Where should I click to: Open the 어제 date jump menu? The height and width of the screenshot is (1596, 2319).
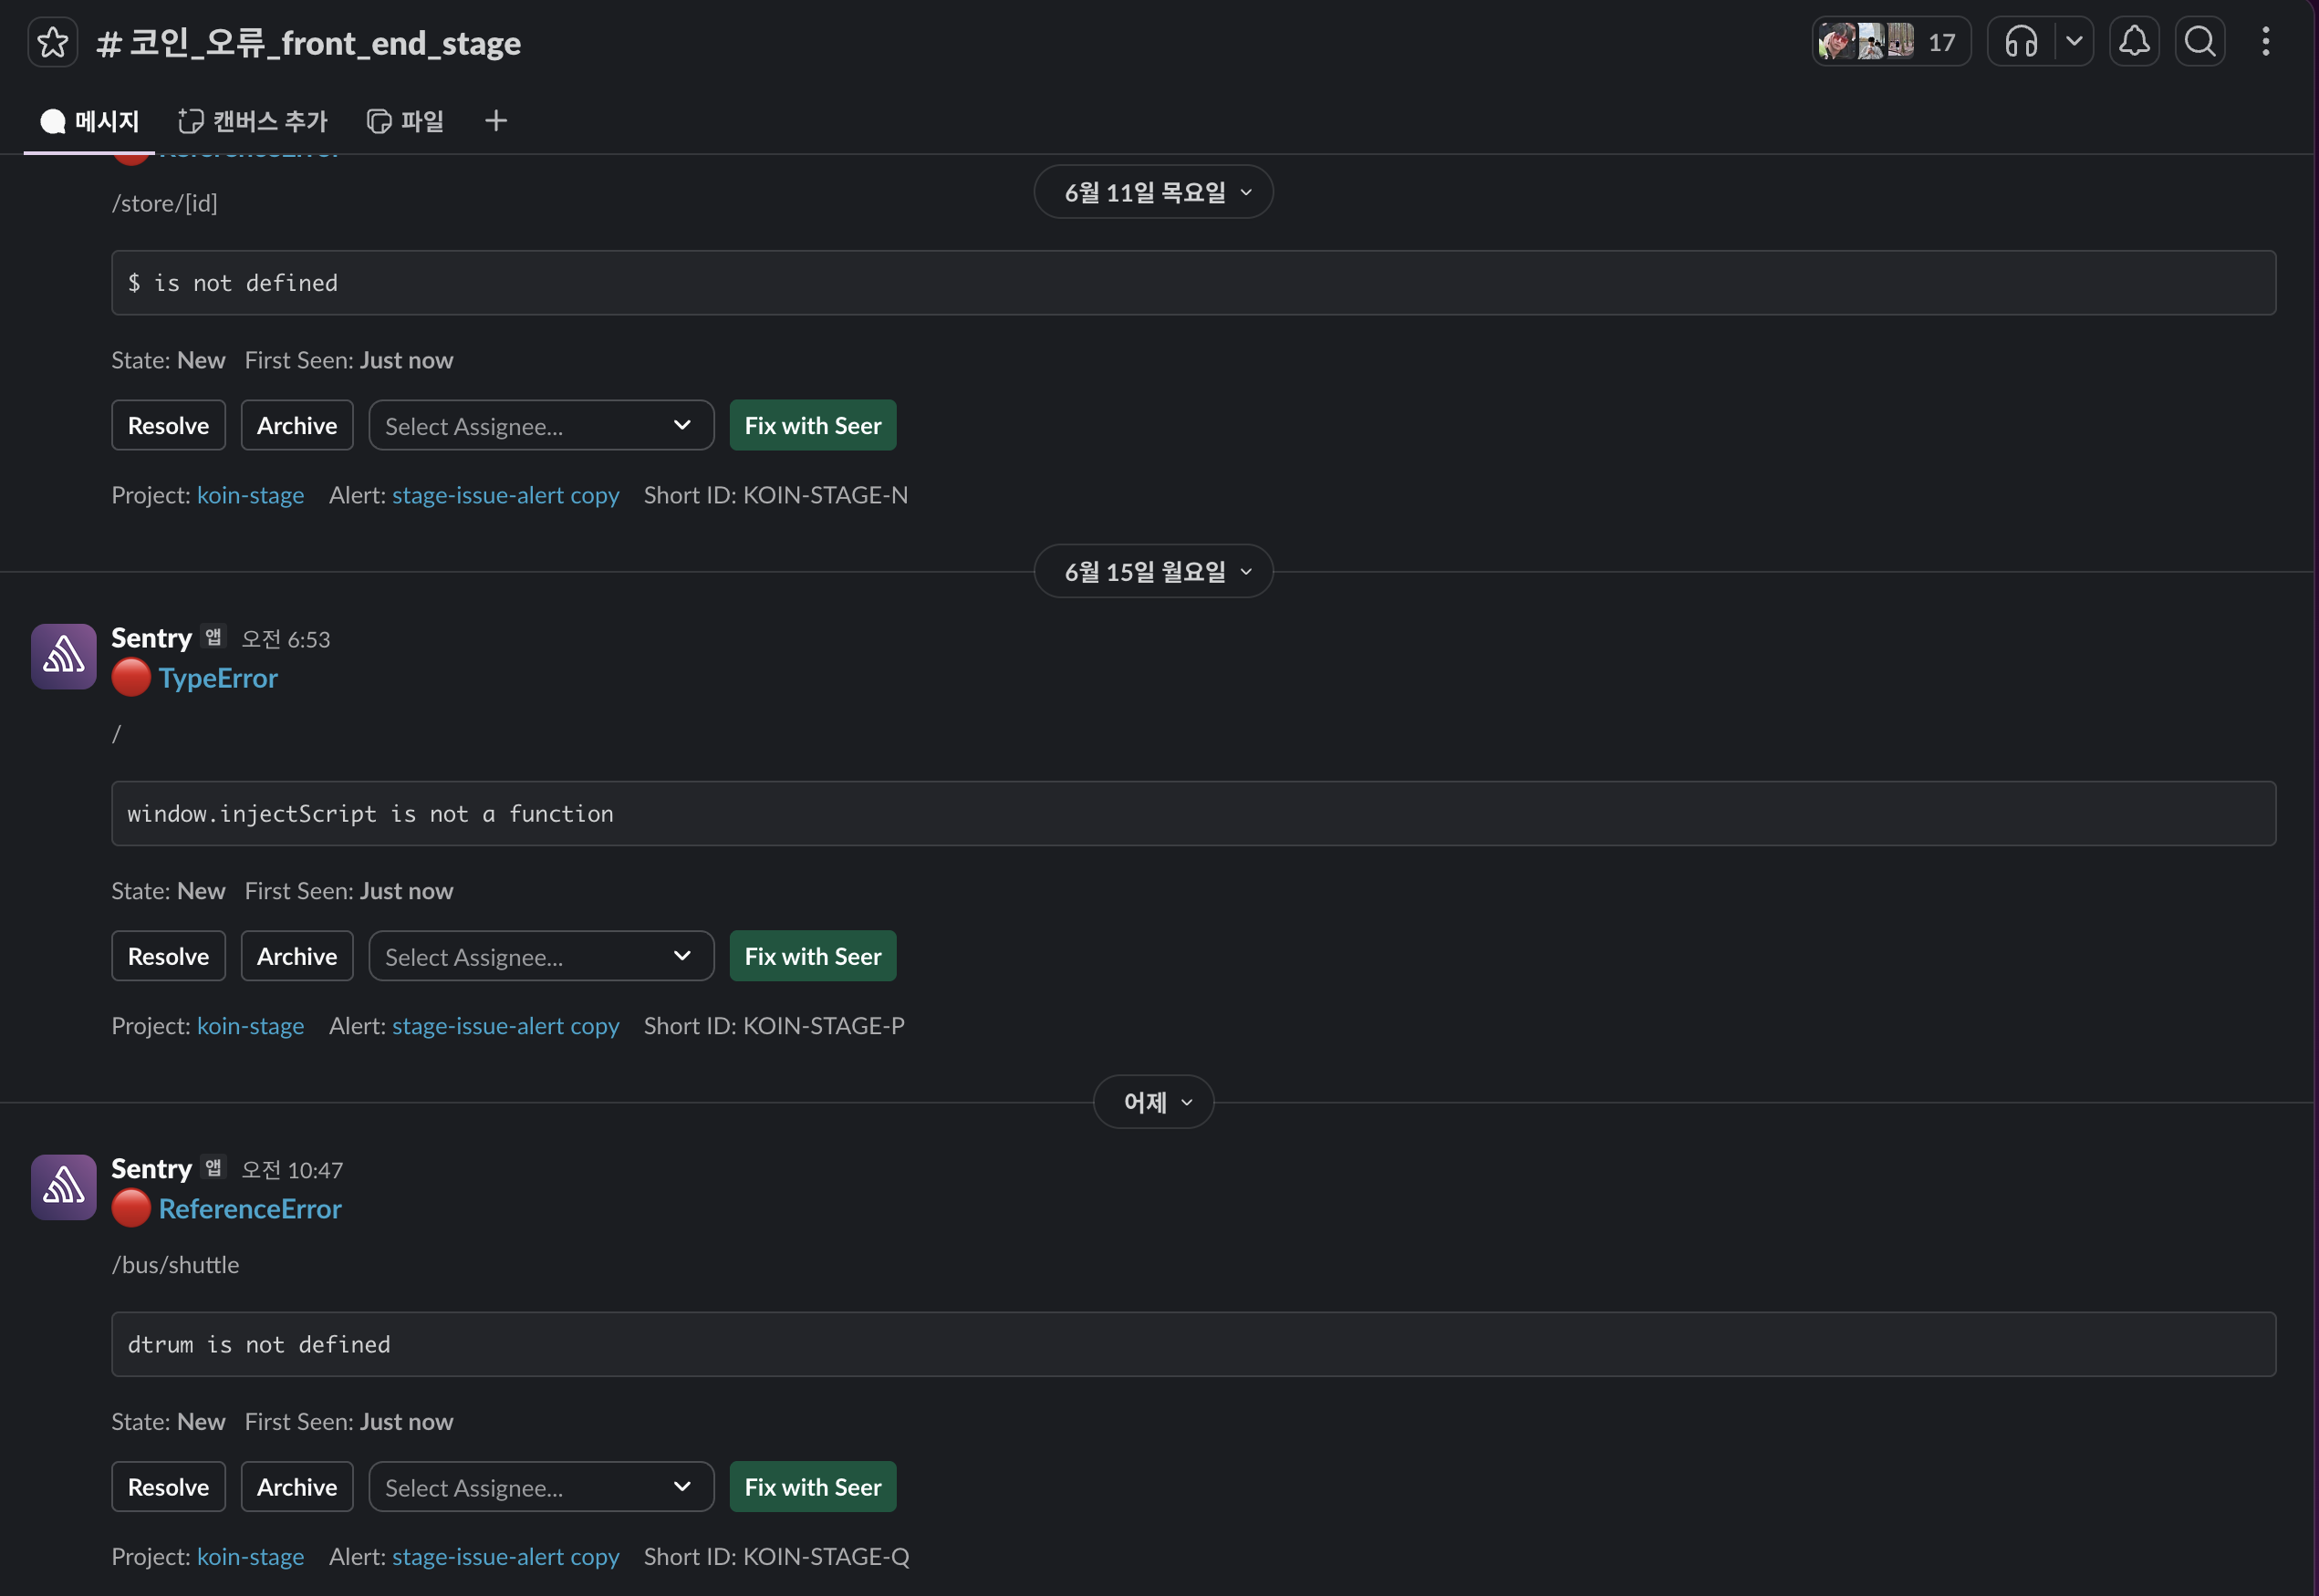(x=1154, y=1102)
